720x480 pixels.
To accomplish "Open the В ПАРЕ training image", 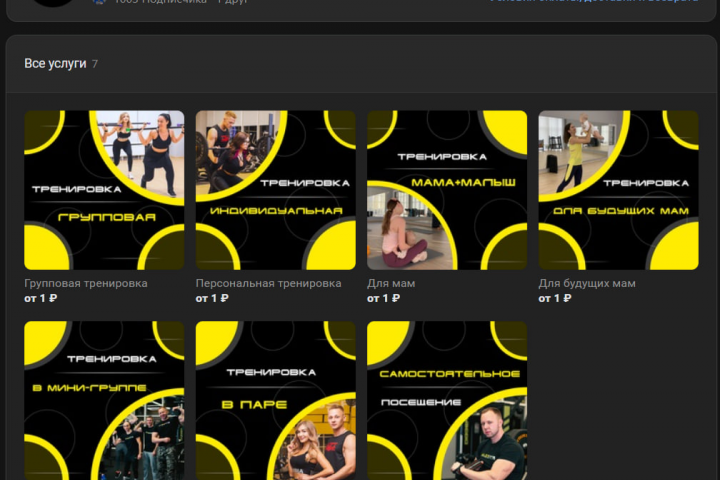I will 276,401.
